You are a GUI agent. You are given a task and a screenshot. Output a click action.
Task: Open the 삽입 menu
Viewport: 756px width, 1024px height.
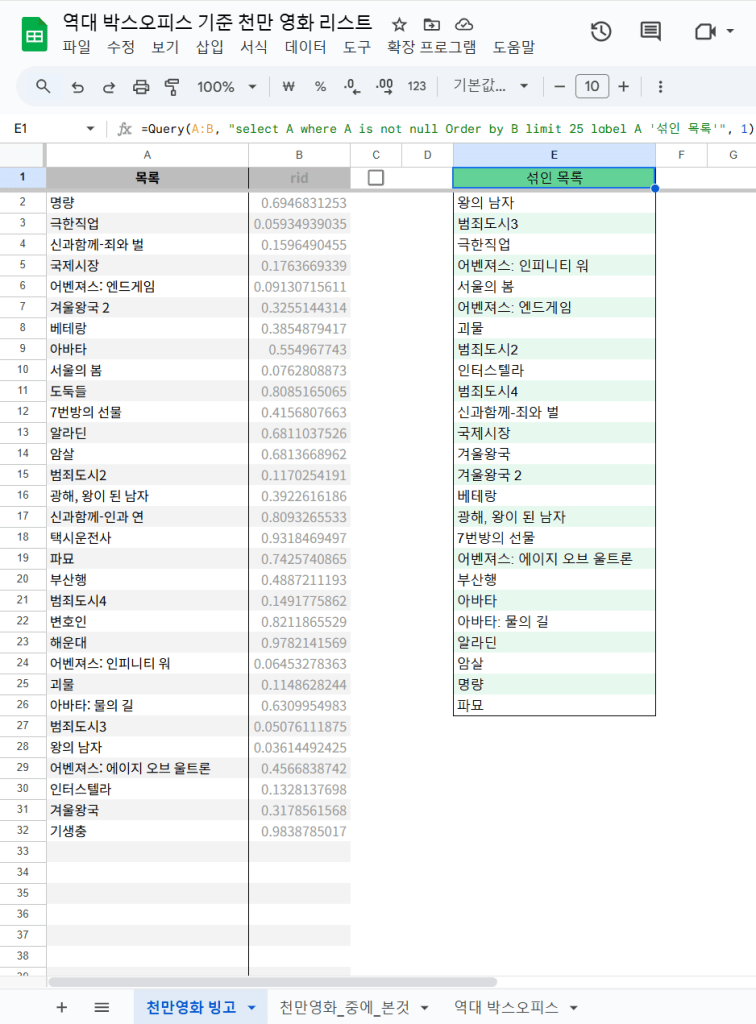(x=210, y=47)
